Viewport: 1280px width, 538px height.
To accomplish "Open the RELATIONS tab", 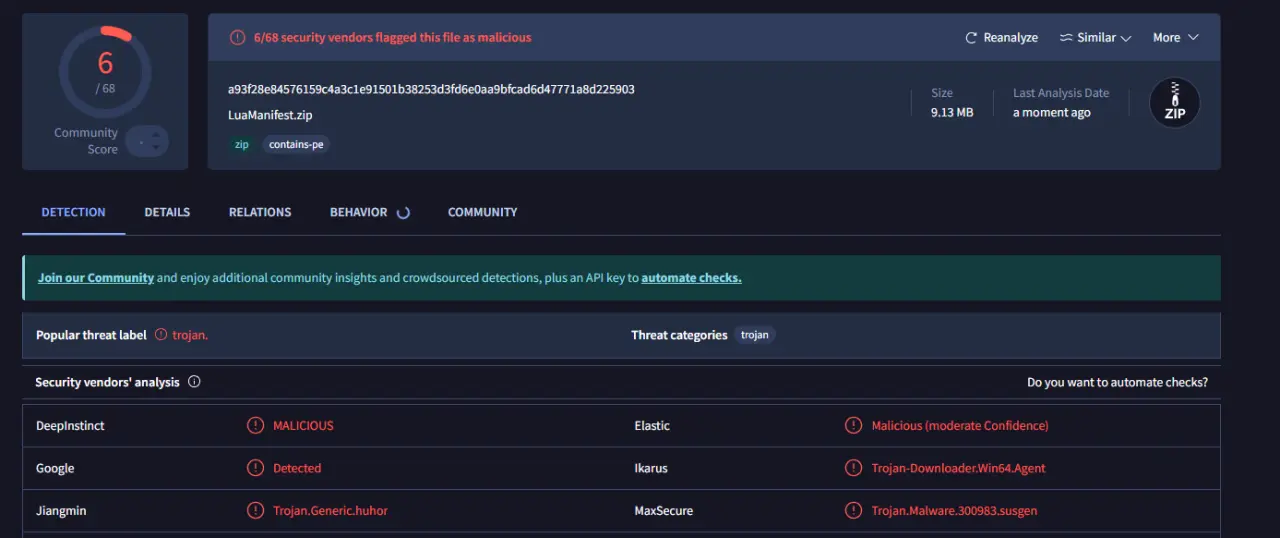I will 260,212.
